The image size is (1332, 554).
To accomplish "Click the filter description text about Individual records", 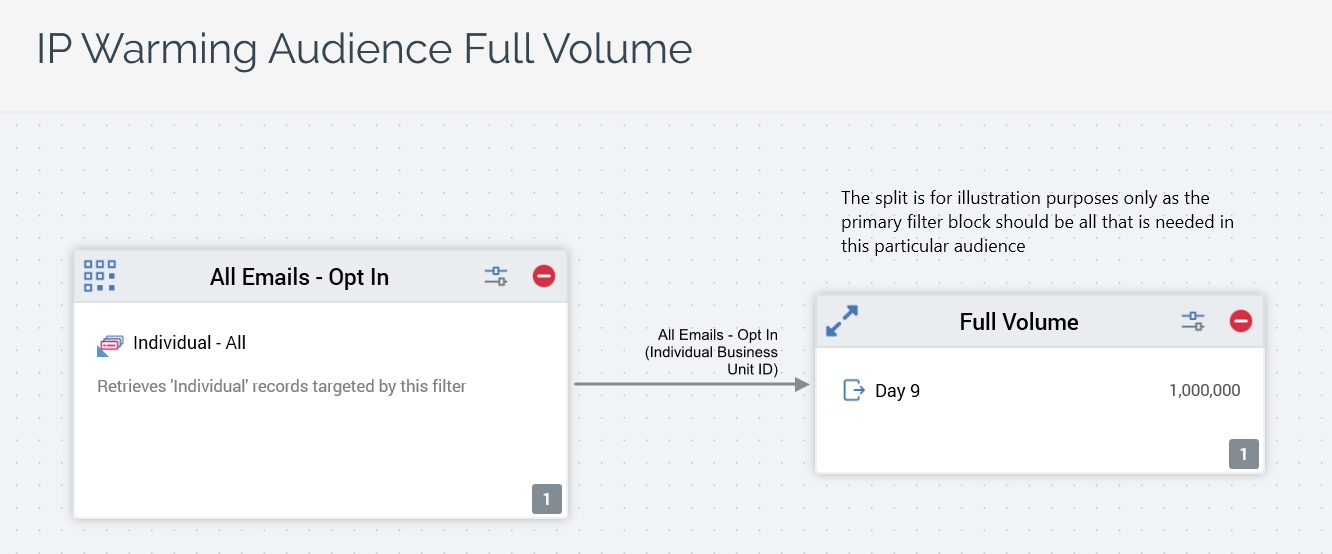I will click(281, 386).
